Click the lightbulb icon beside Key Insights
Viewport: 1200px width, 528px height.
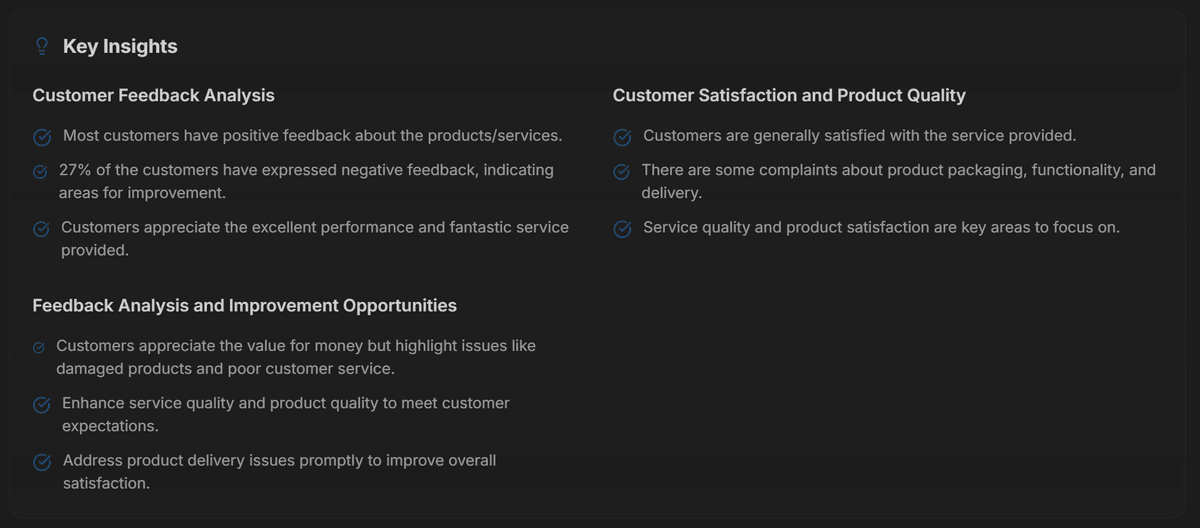42,46
